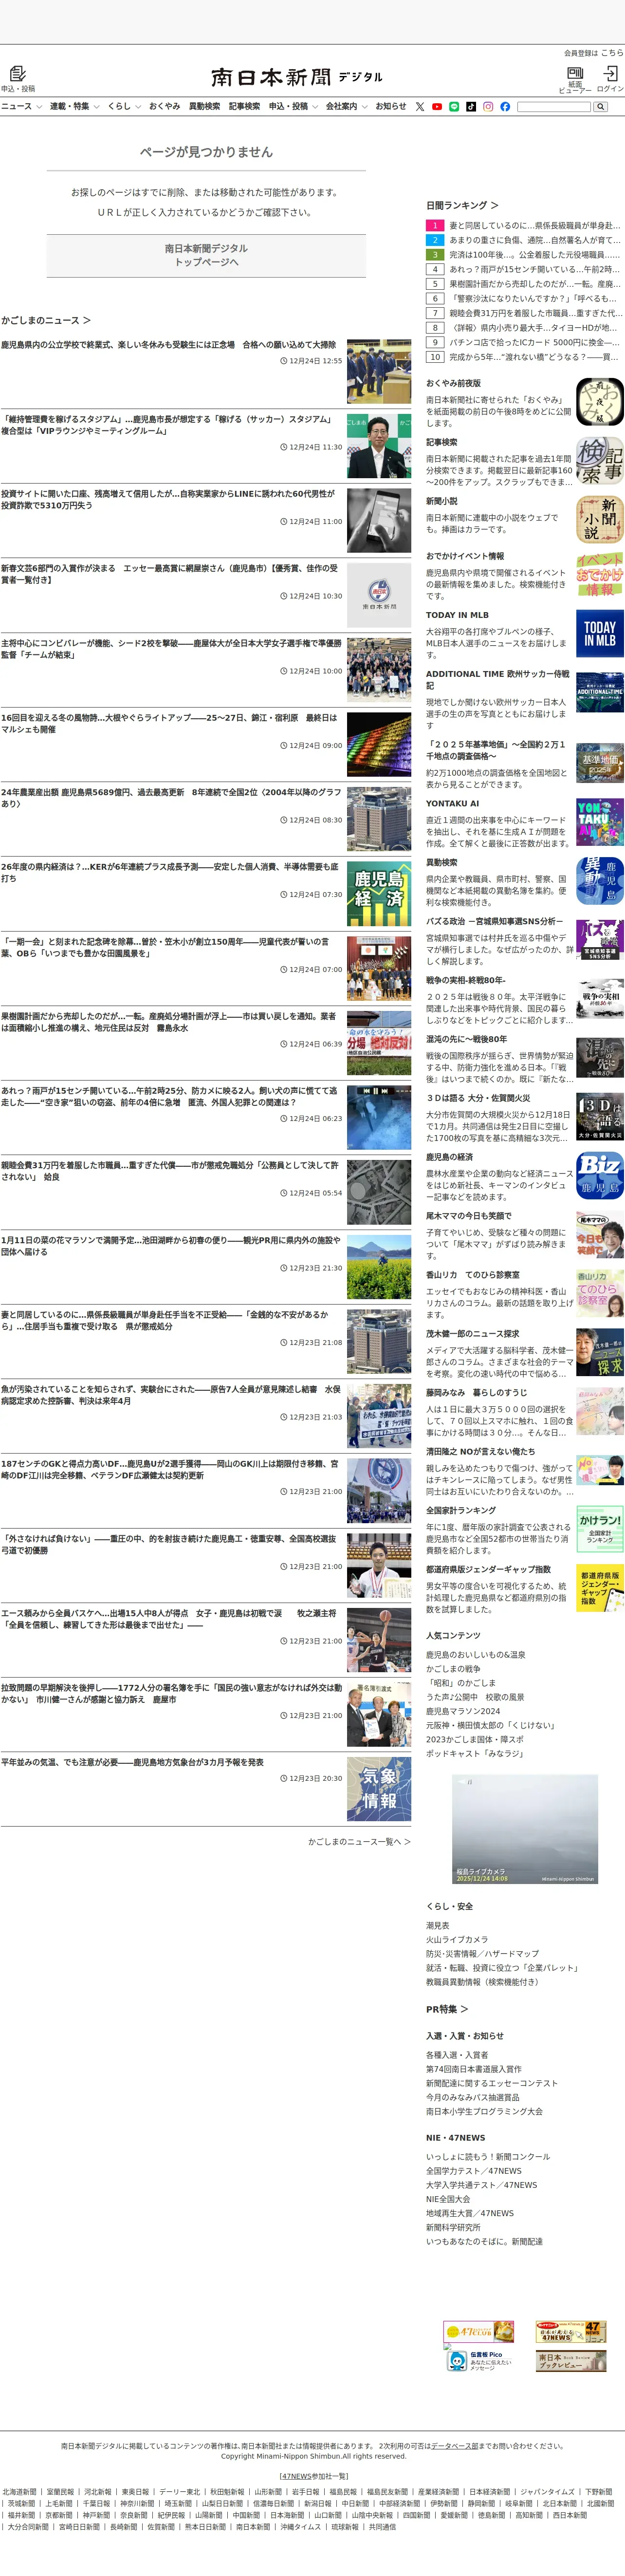Click the magnifier search button
Viewport: 625px width, 2576px height.
[x=600, y=106]
